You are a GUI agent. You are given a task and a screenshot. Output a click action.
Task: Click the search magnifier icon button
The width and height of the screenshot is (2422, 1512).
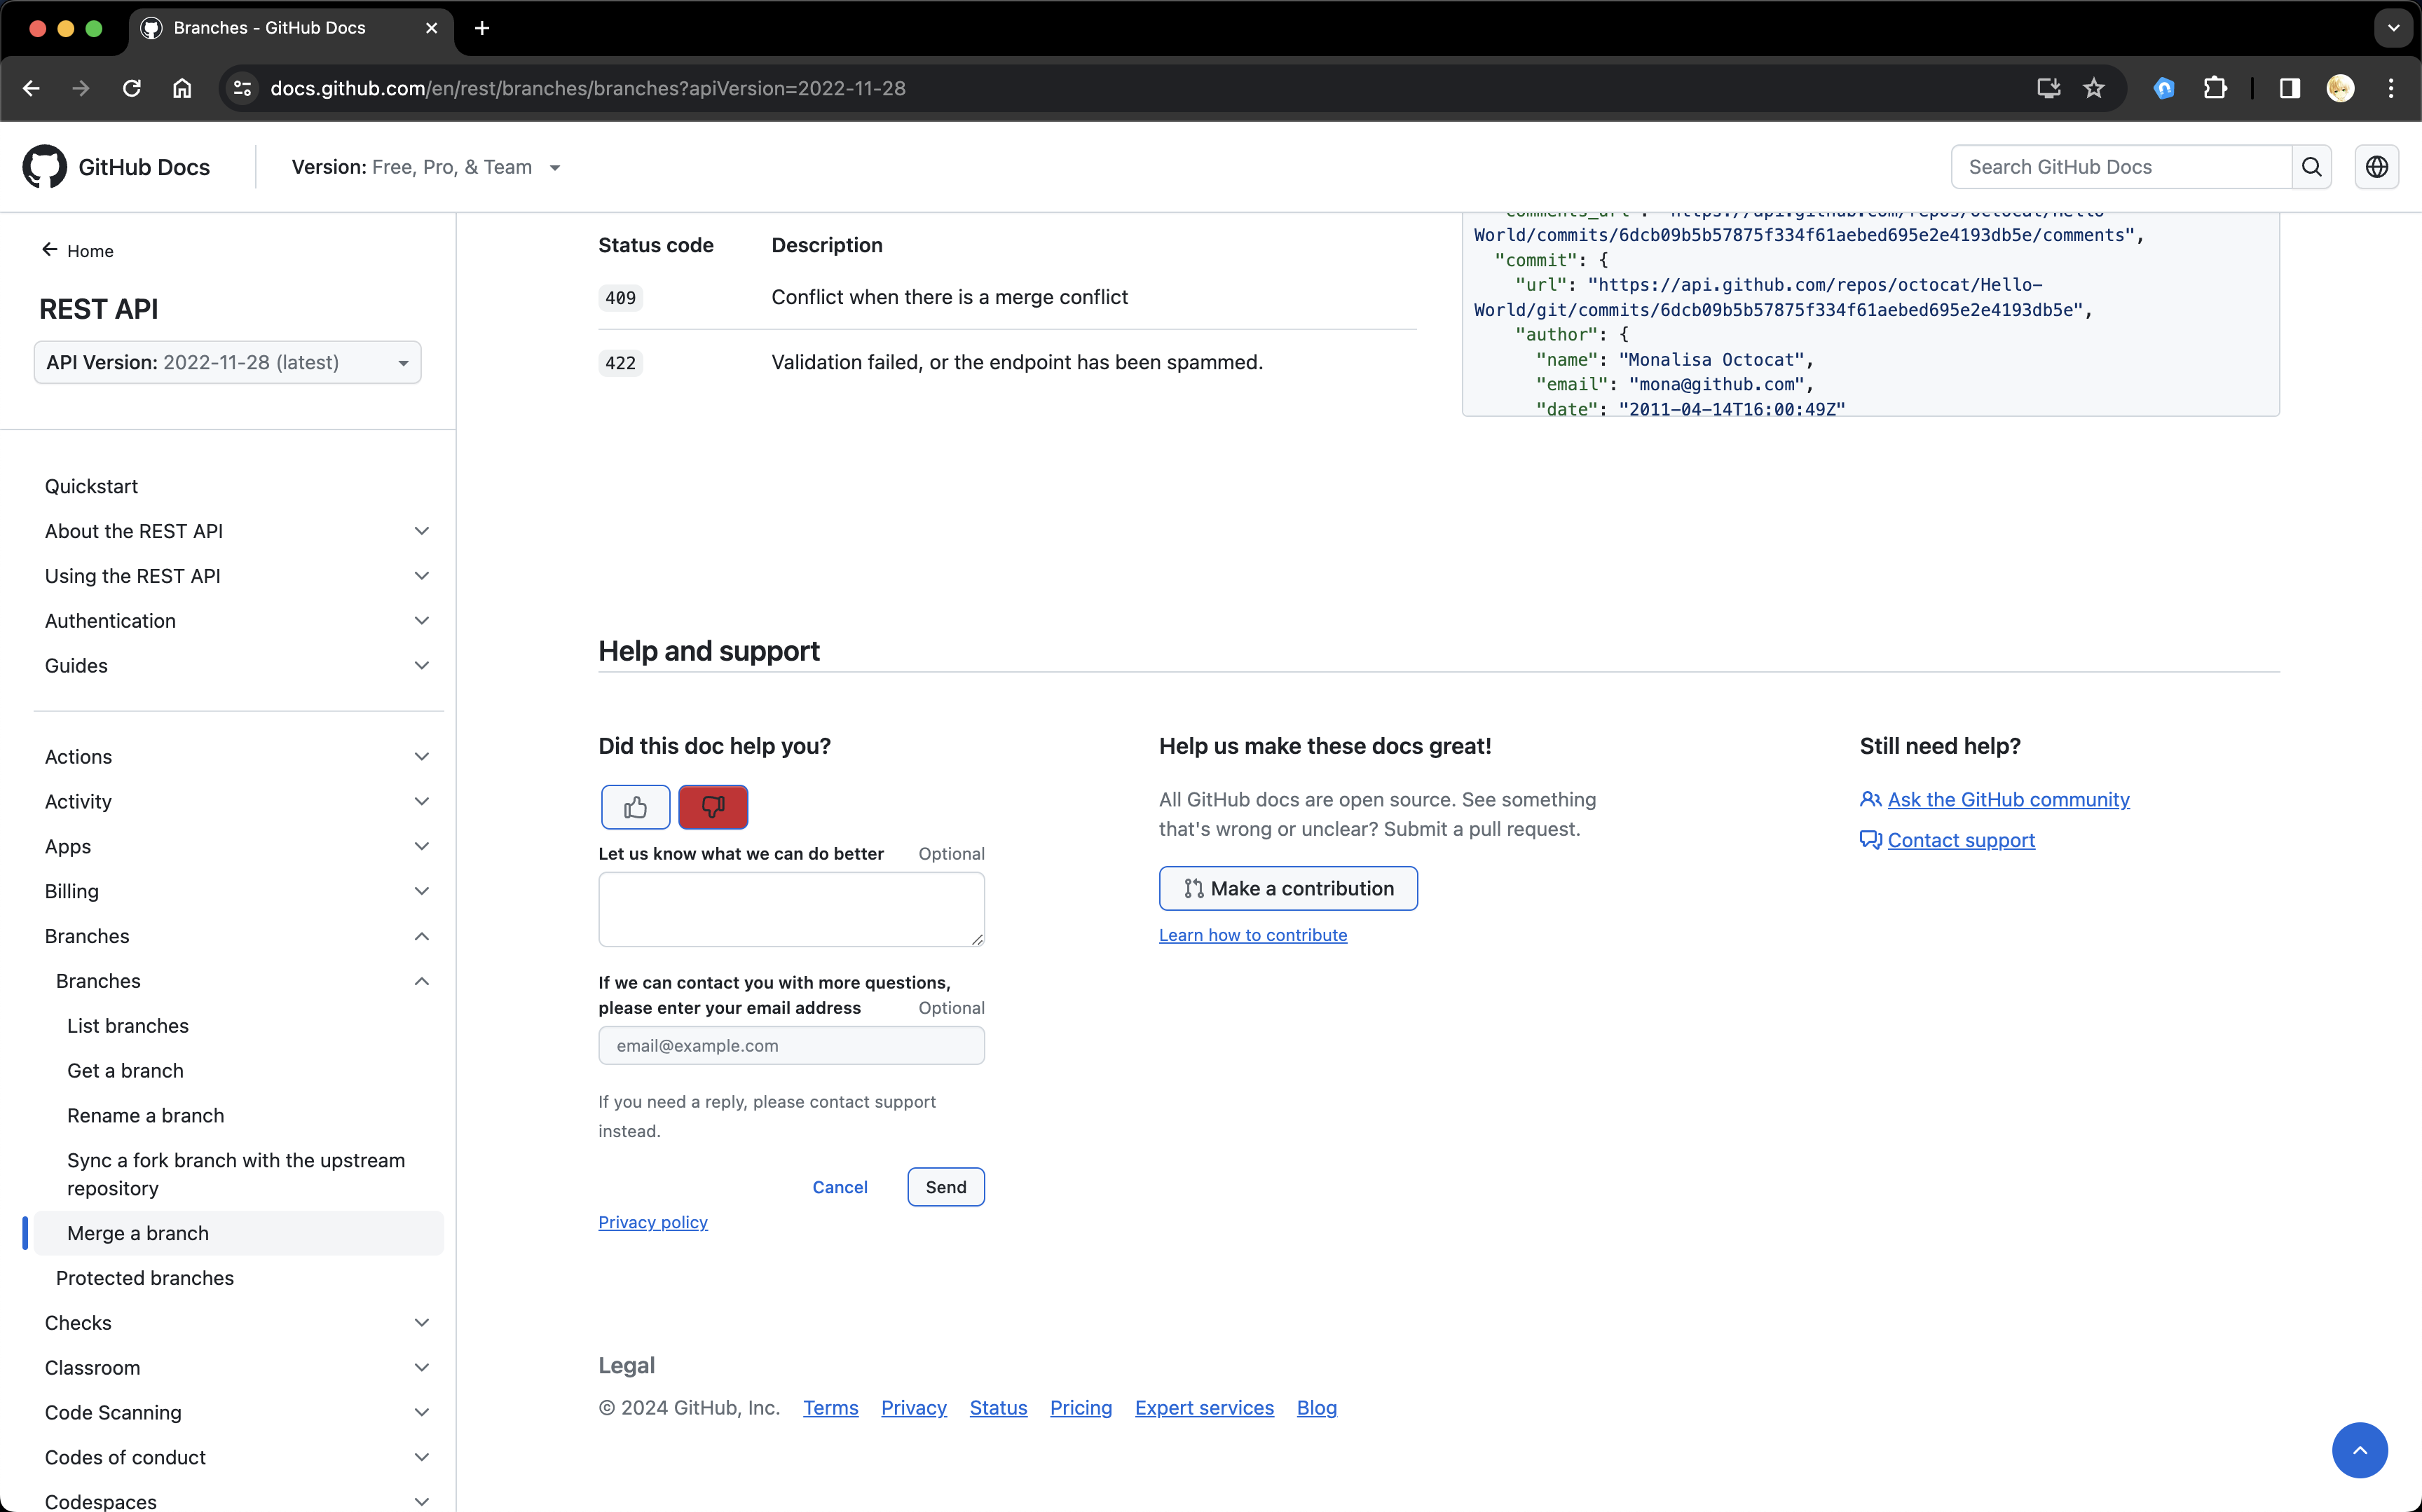2312,167
